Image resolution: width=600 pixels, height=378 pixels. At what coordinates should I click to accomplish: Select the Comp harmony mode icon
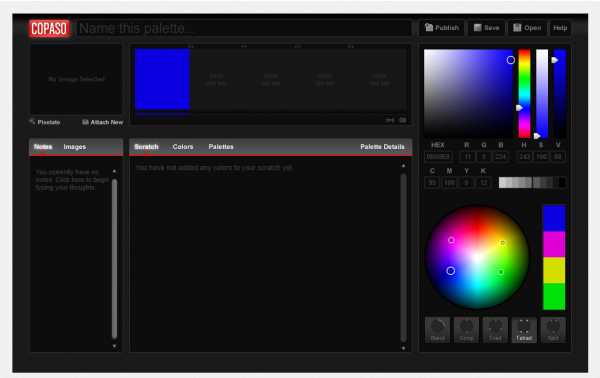click(x=466, y=329)
